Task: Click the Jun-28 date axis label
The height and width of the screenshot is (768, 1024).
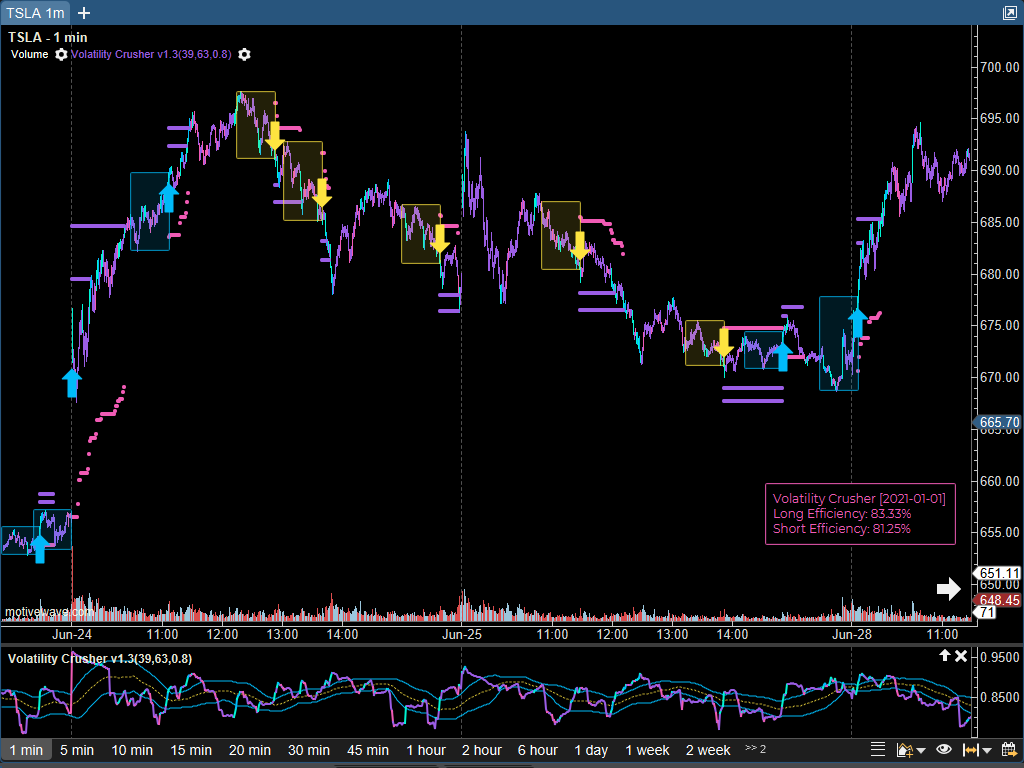Action: 852,634
